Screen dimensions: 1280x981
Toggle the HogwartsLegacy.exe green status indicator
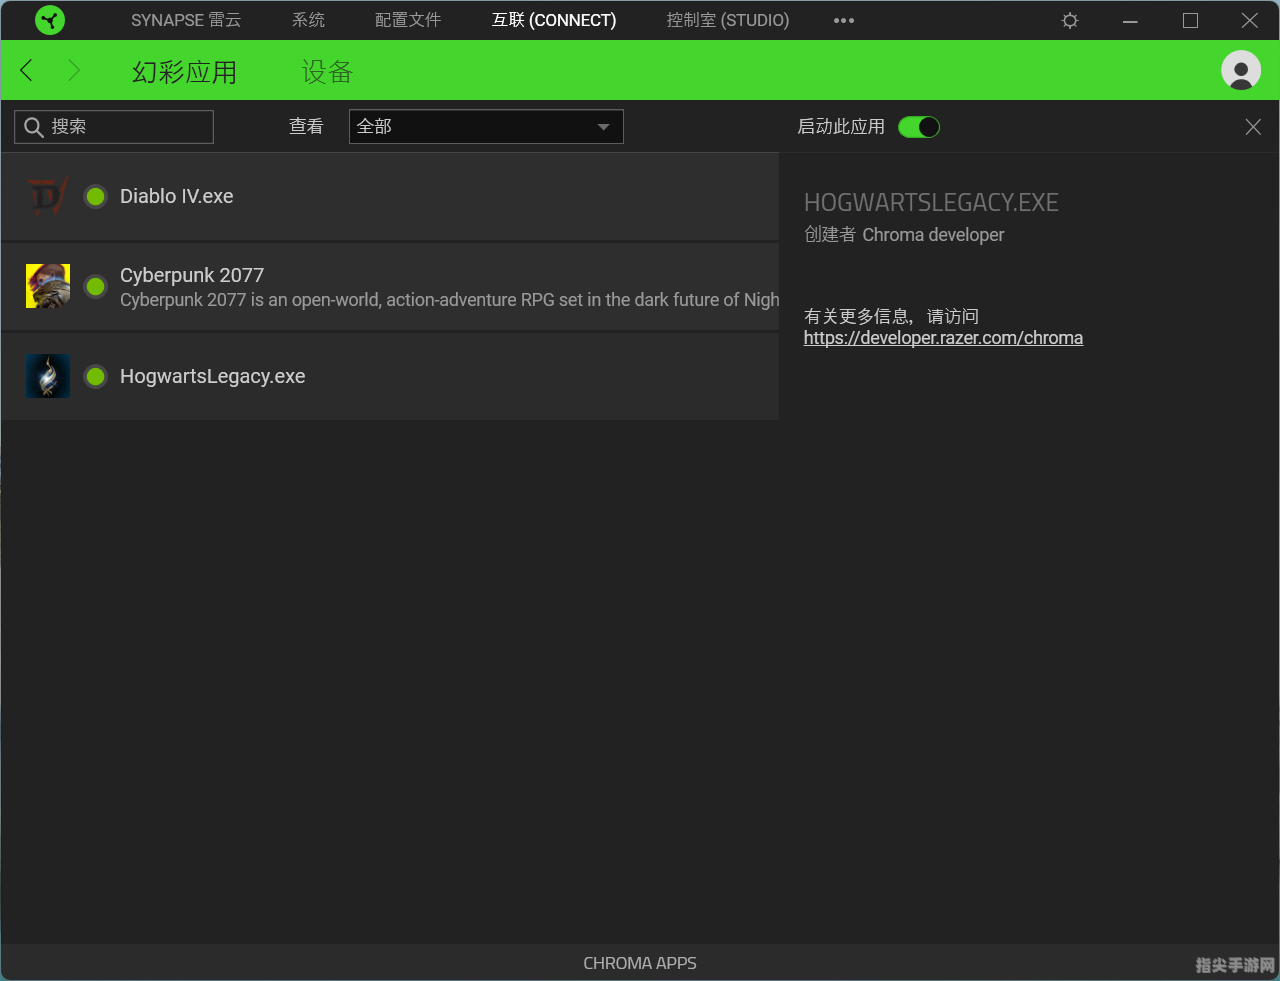[x=95, y=376]
